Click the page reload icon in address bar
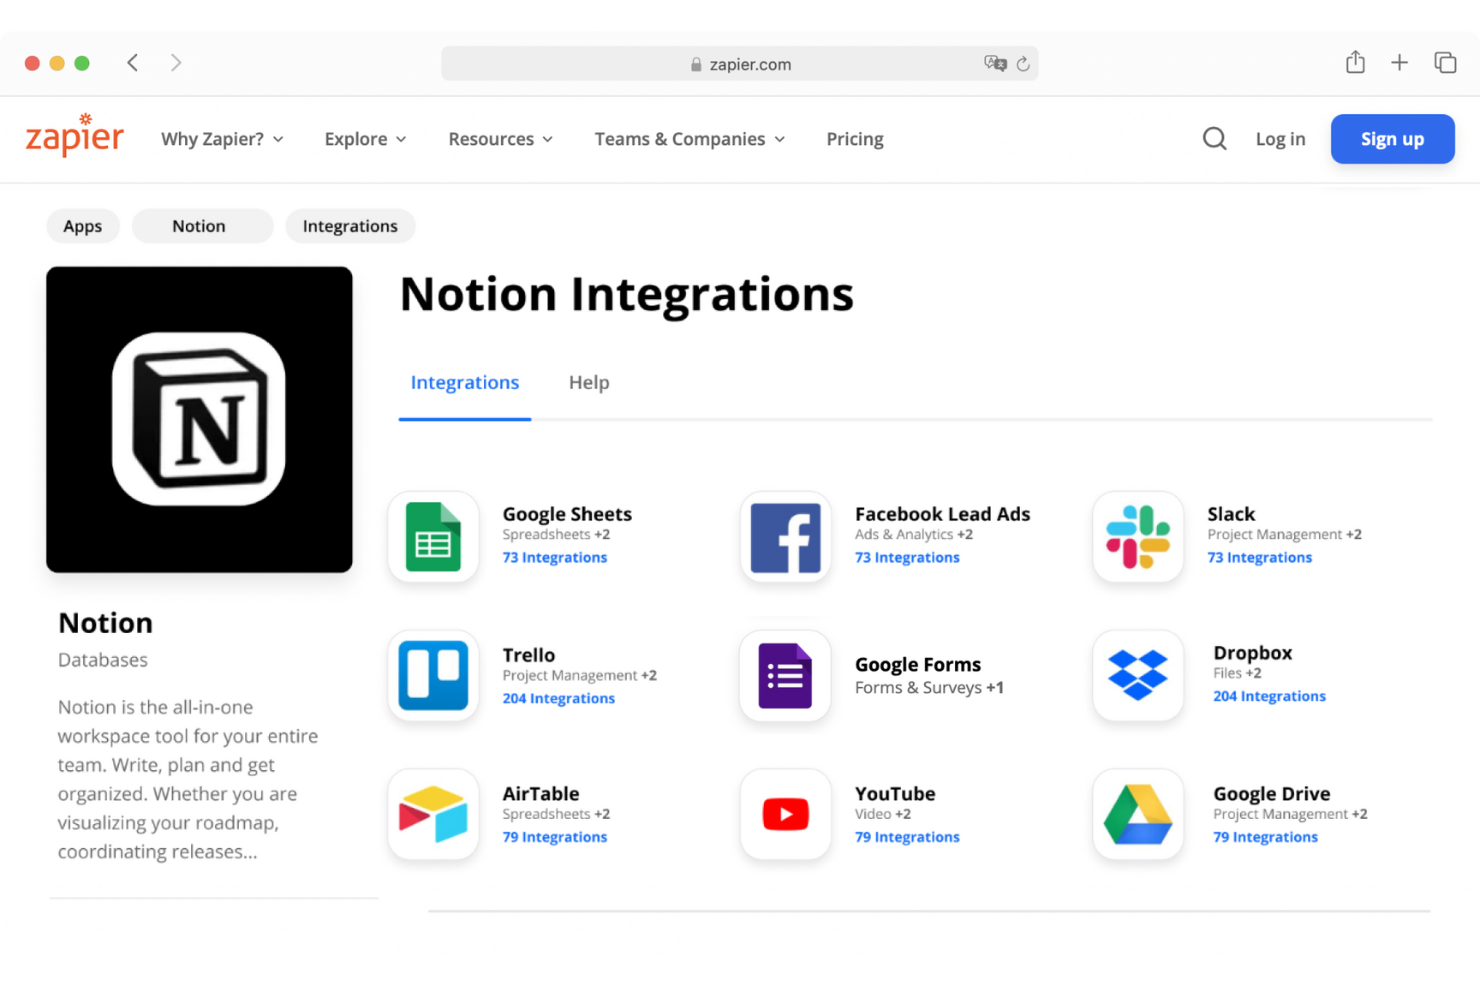This screenshot has height=987, width=1480. point(1023,63)
